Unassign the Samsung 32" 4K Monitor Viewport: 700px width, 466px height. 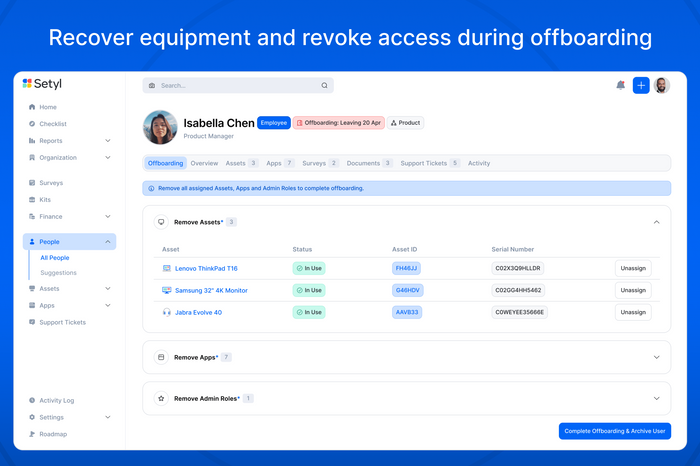pos(633,290)
